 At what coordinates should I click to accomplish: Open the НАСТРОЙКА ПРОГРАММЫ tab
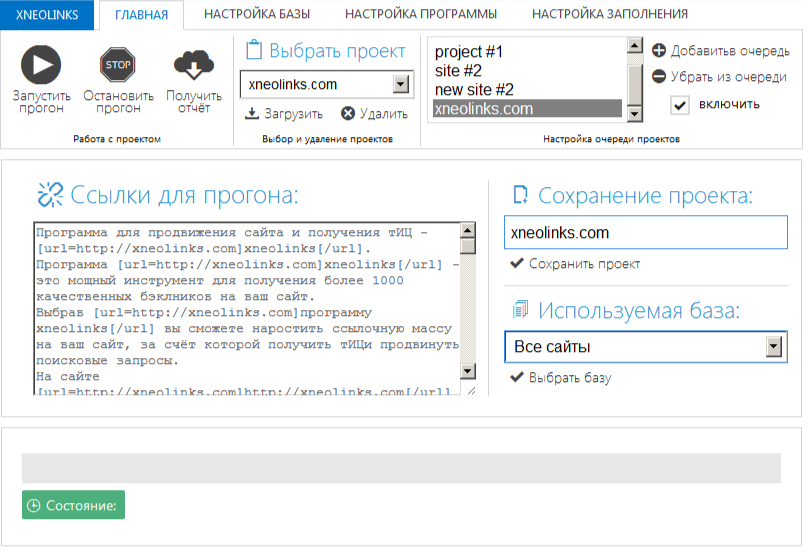[421, 14]
